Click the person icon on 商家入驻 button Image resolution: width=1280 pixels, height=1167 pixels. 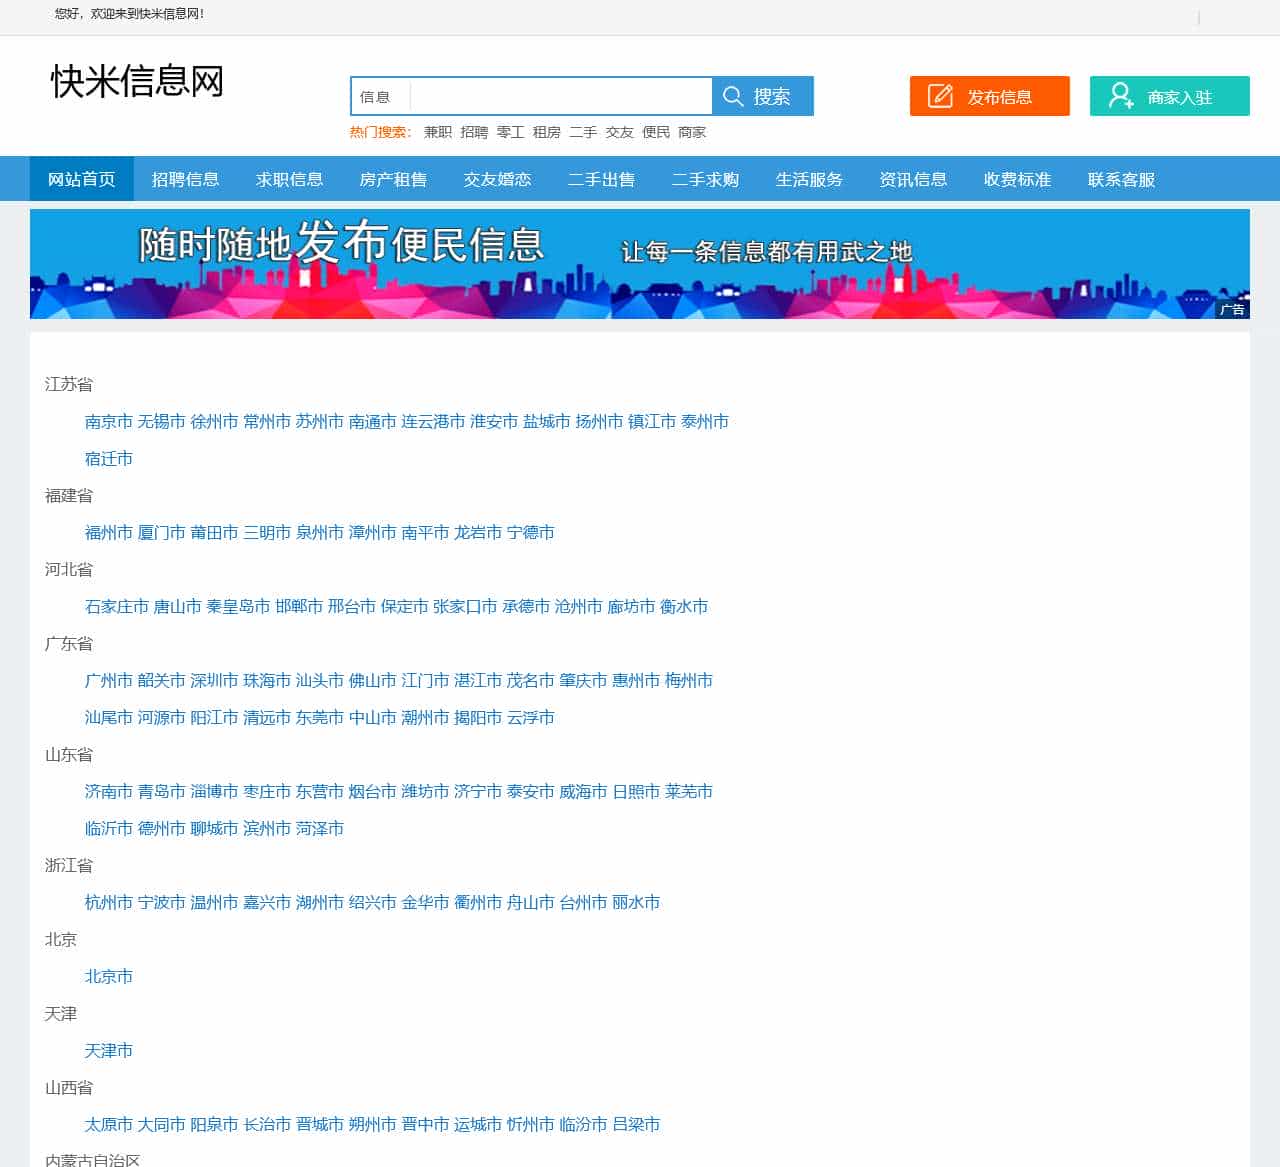[1119, 95]
